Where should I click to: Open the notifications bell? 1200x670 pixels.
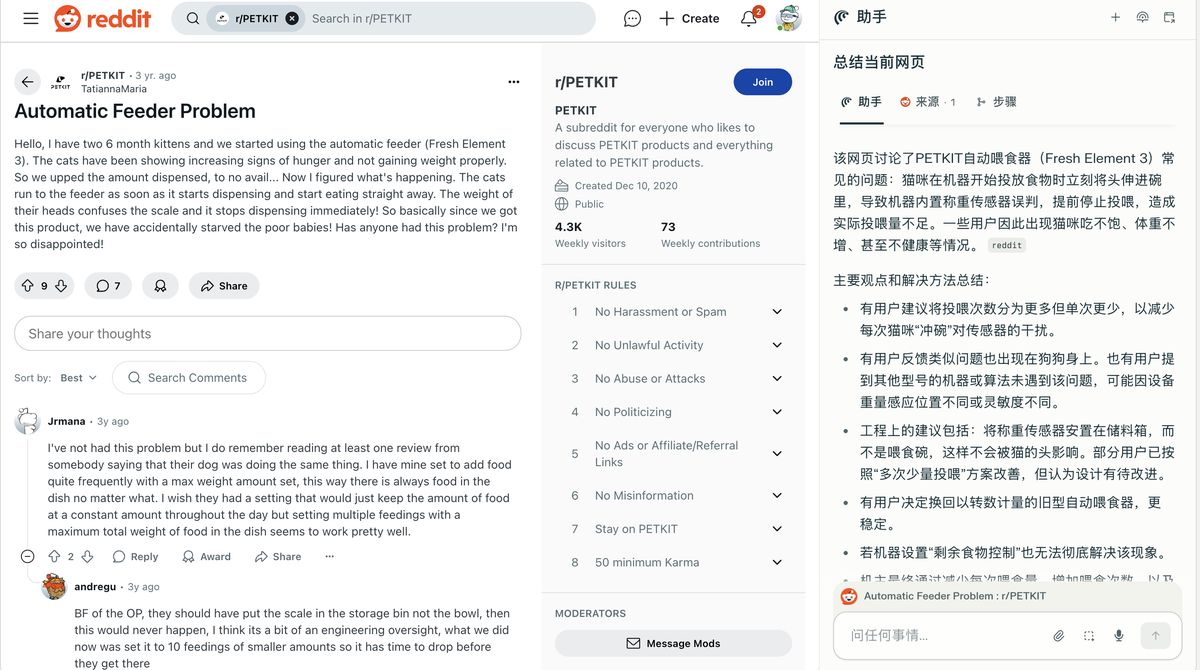[x=748, y=18]
